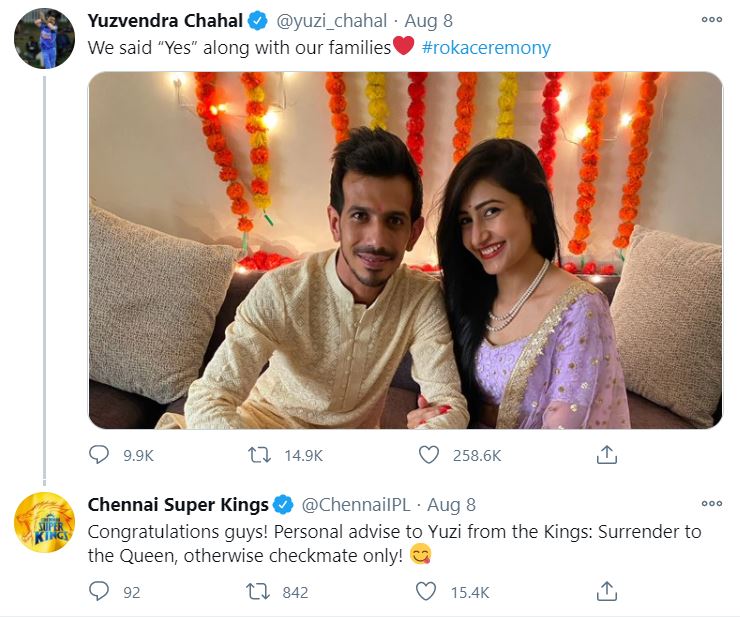Like Yuzvendra Chahal's tweet
Image resolution: width=740 pixels, height=617 pixels.
click(x=429, y=455)
